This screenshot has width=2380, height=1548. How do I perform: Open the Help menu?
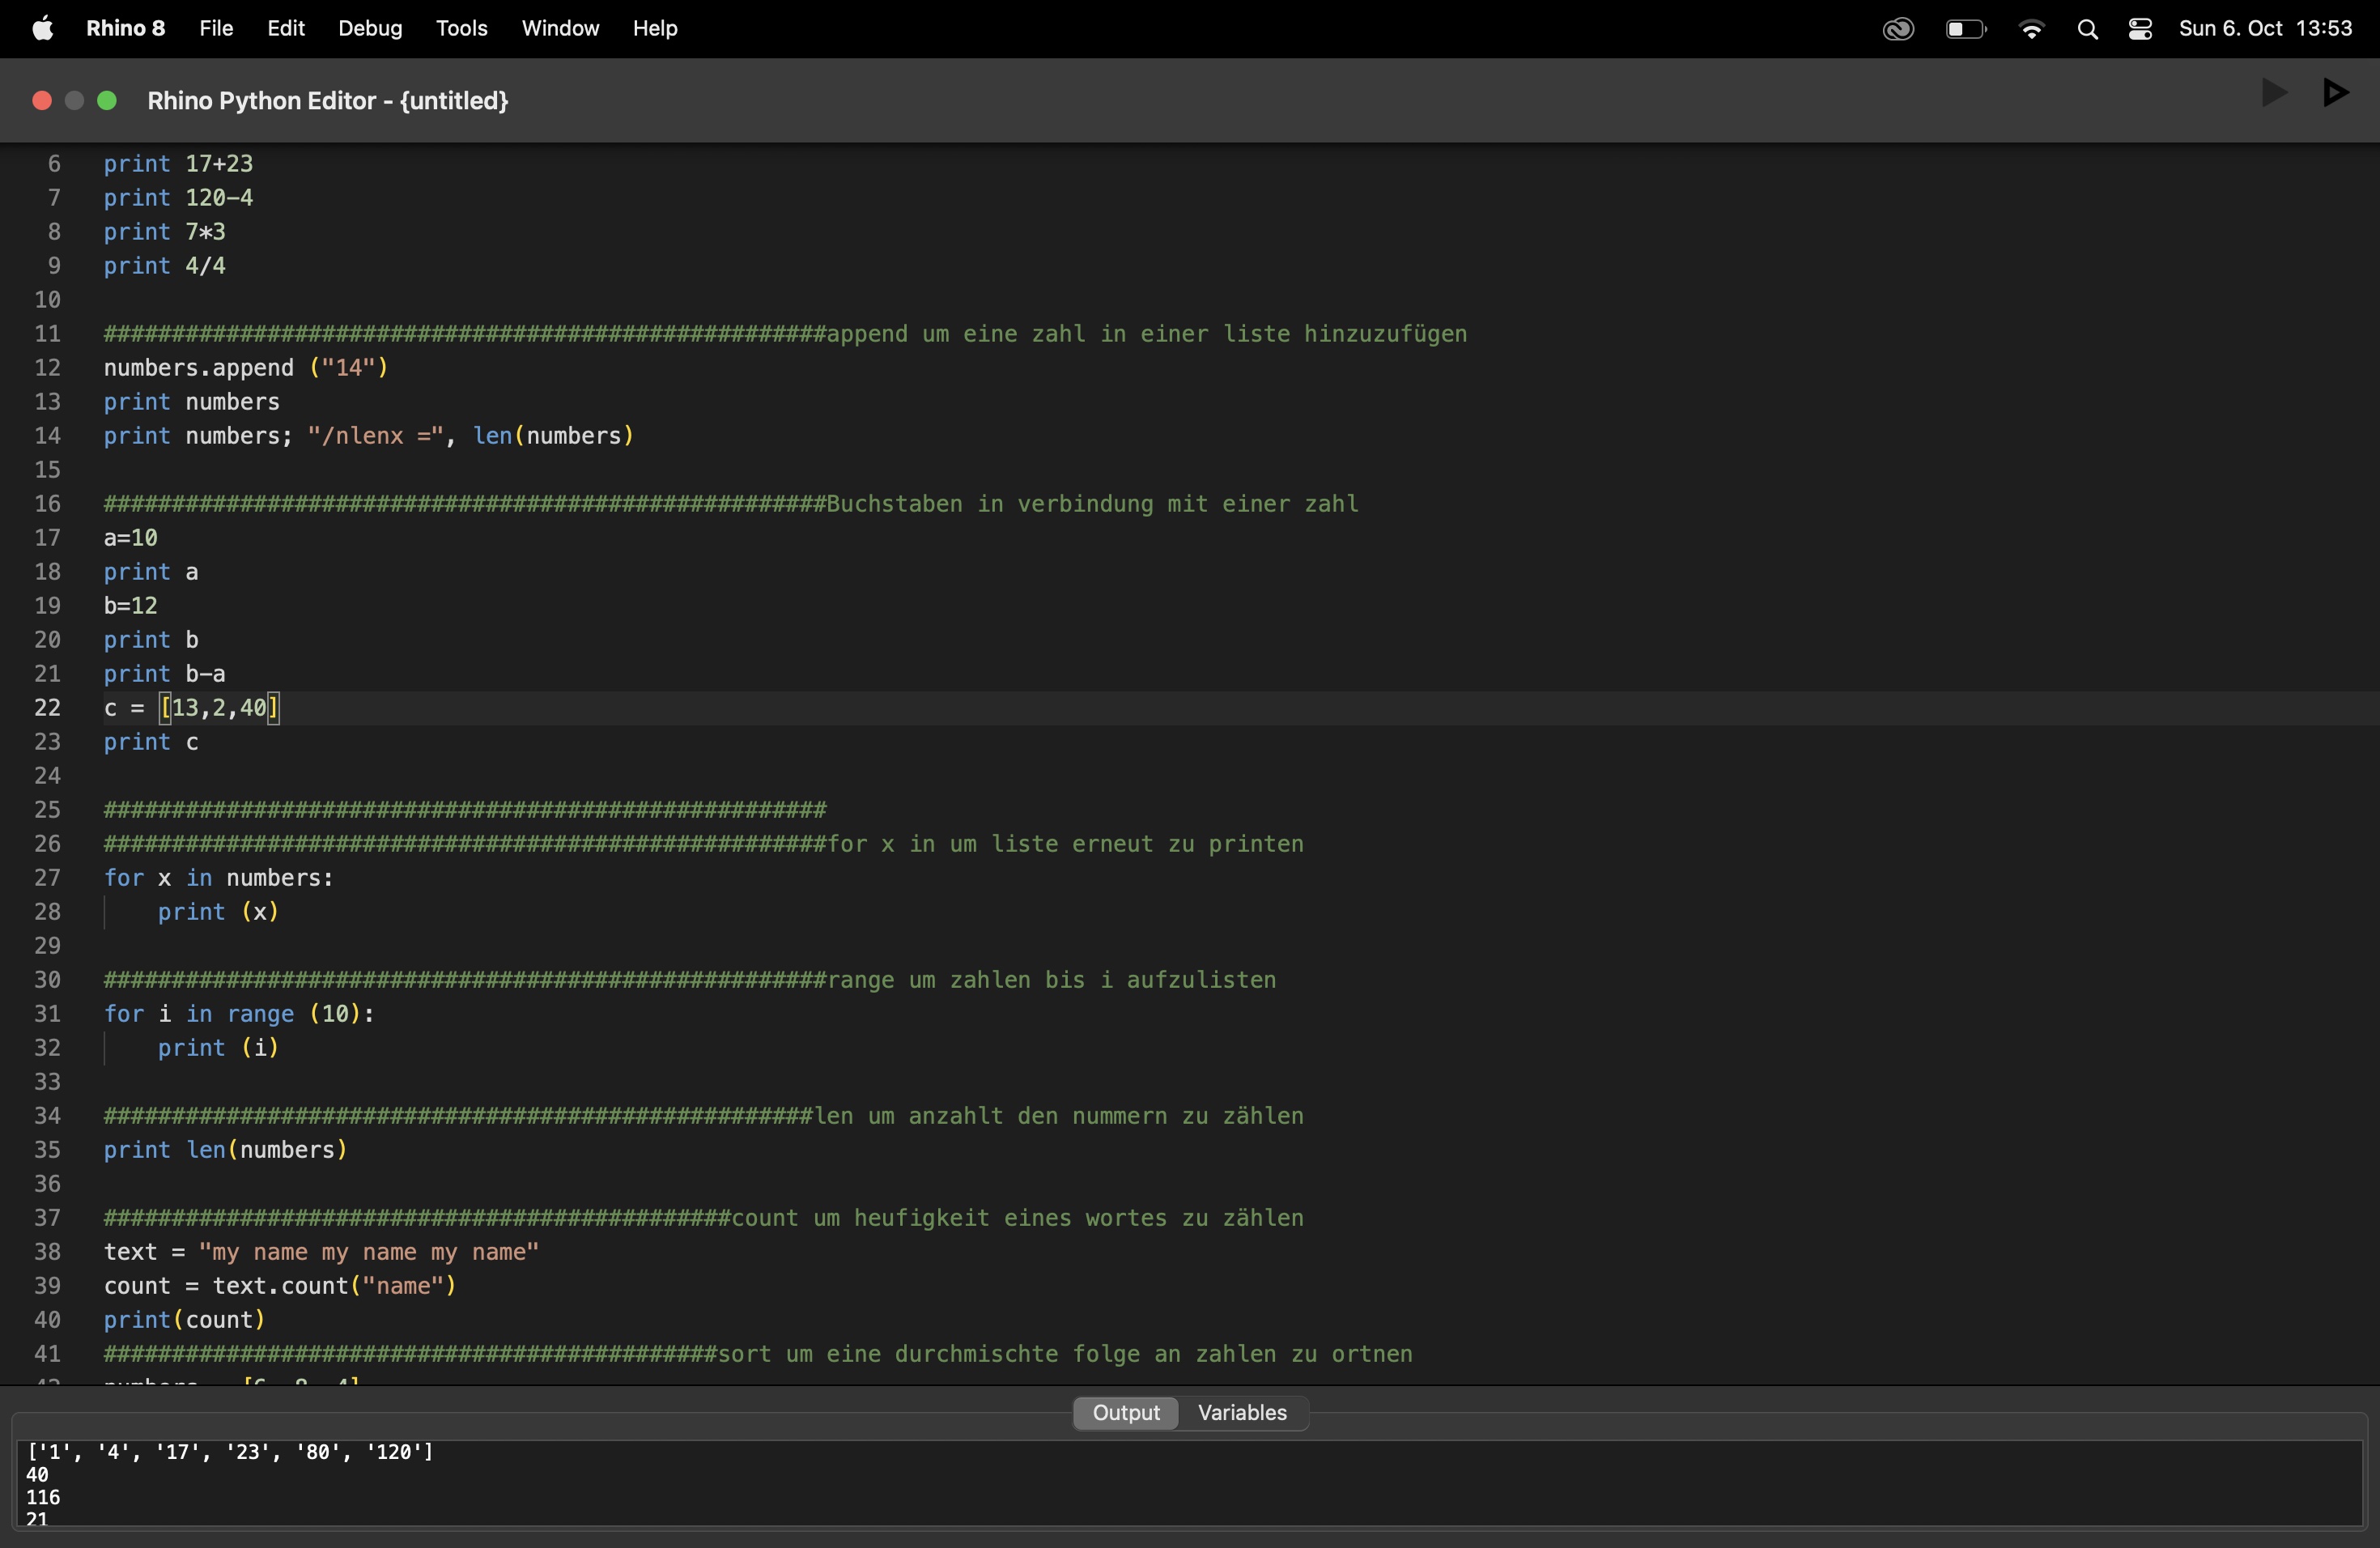654,28
